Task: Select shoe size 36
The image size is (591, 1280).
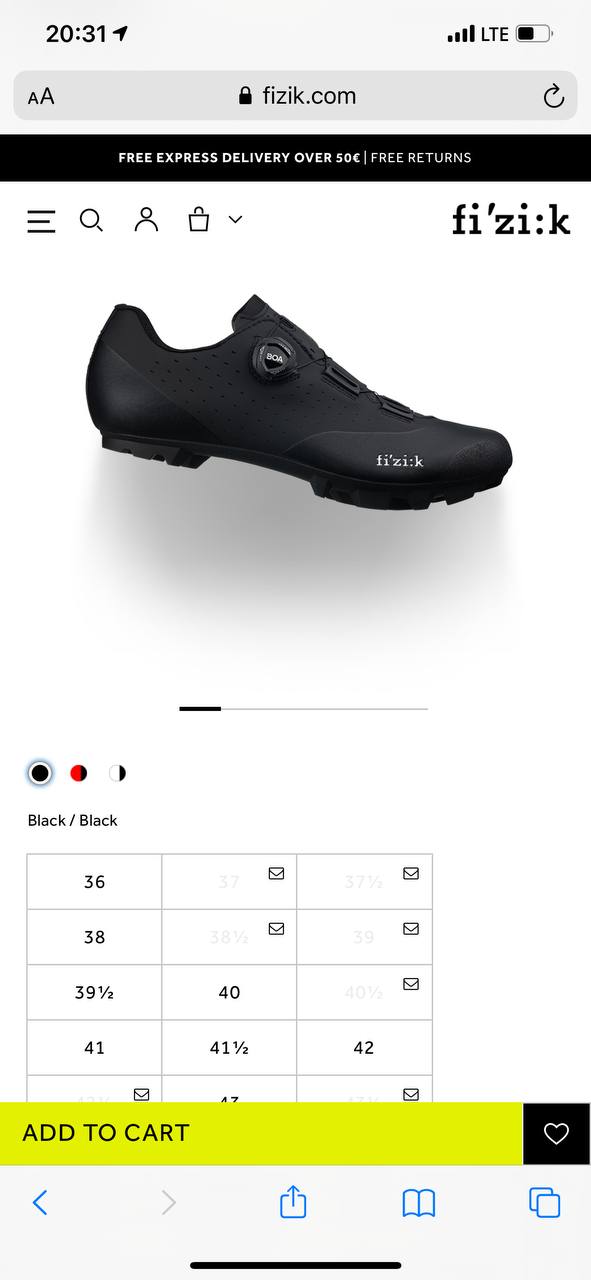Action: point(94,882)
